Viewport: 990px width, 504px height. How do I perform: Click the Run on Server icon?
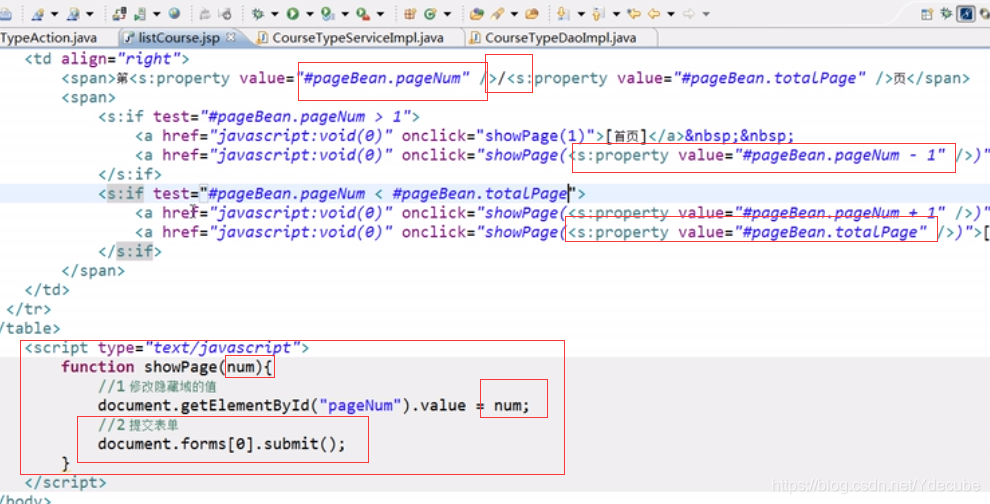[140, 13]
